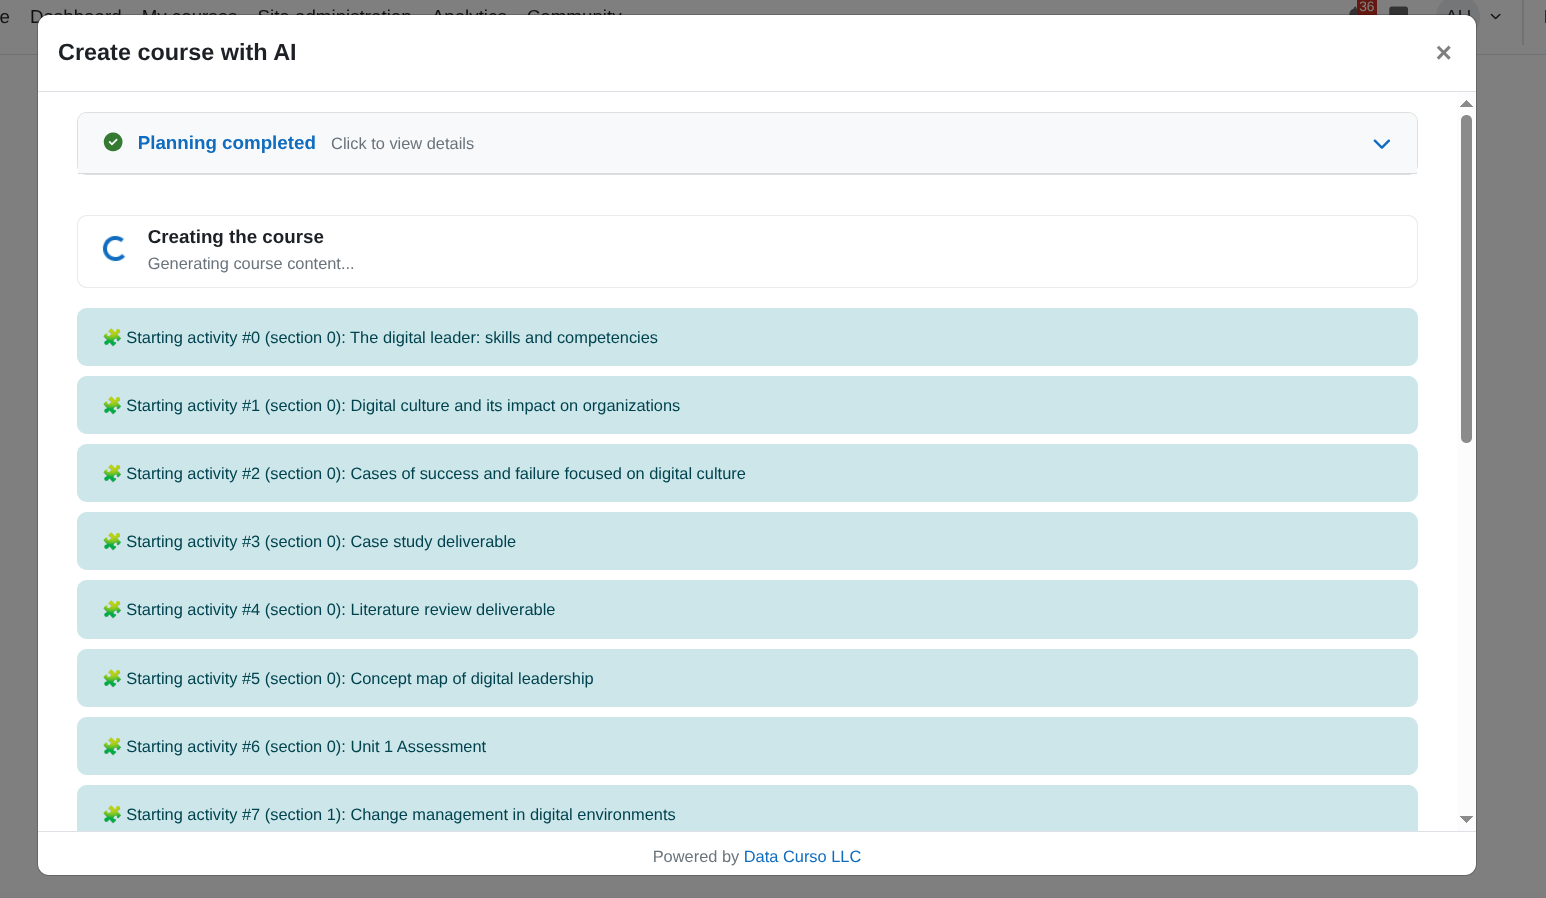This screenshot has width=1546, height=898.
Task: Click puzzle icon on Concept map of digital leadership
Action: point(112,678)
